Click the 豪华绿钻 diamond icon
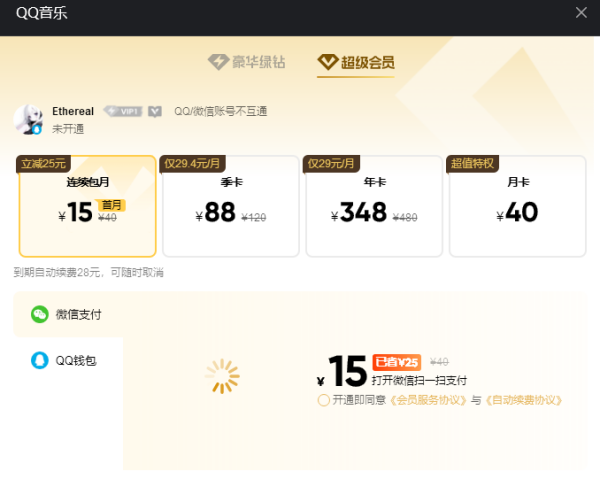 pos(218,62)
